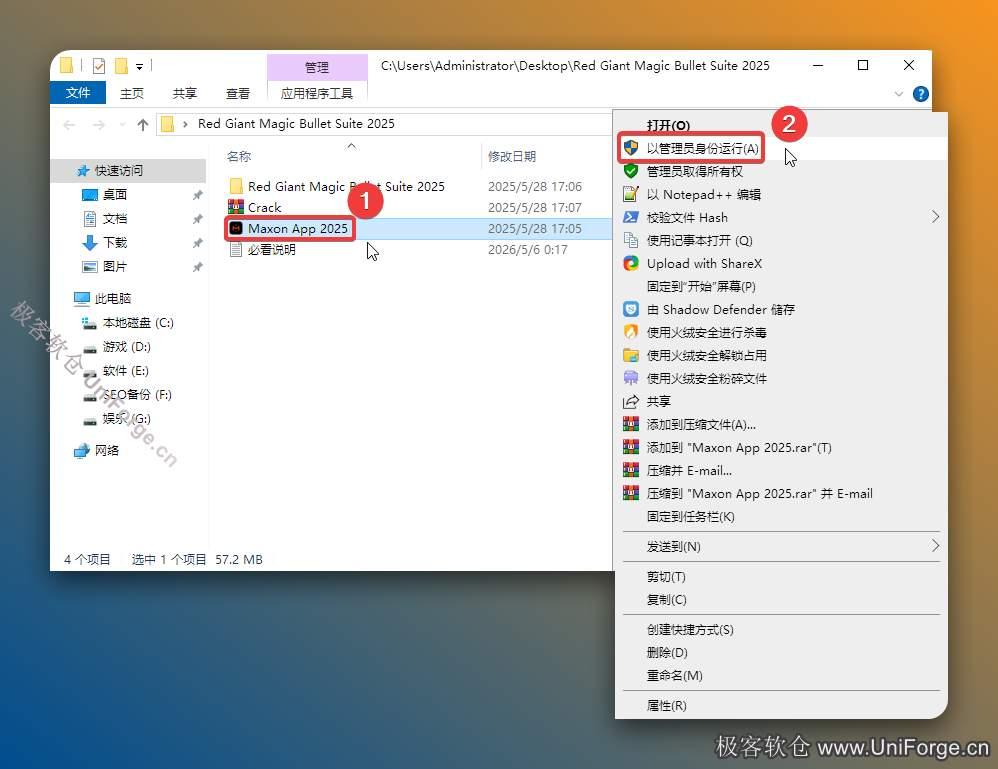Click 必看说明 text file icon
998x769 pixels.
(x=236, y=250)
